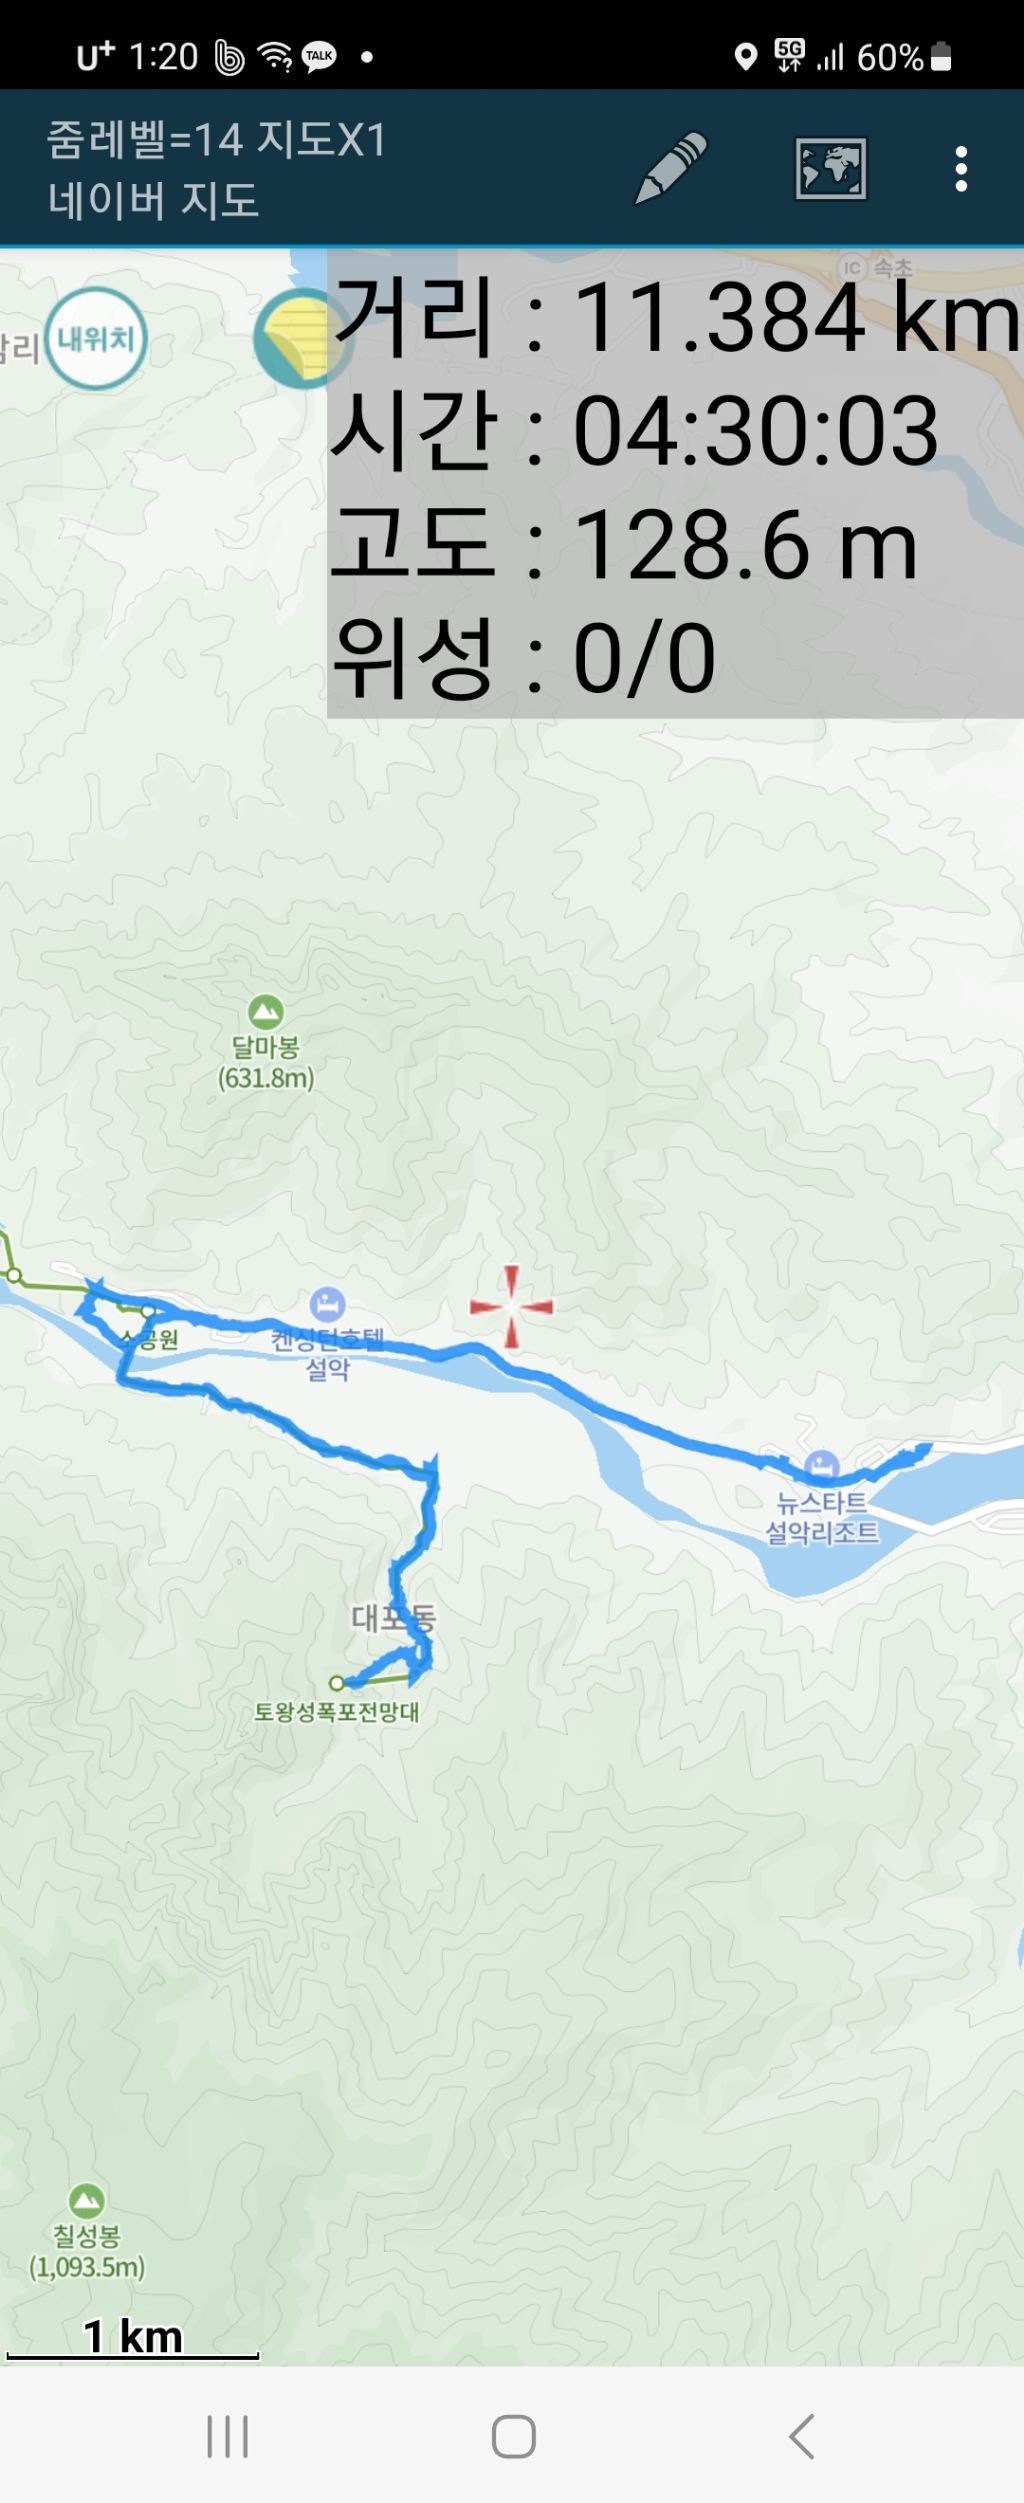Tap the 시간 elapsed time readout
The height and width of the screenshot is (2503, 1024).
click(x=635, y=431)
